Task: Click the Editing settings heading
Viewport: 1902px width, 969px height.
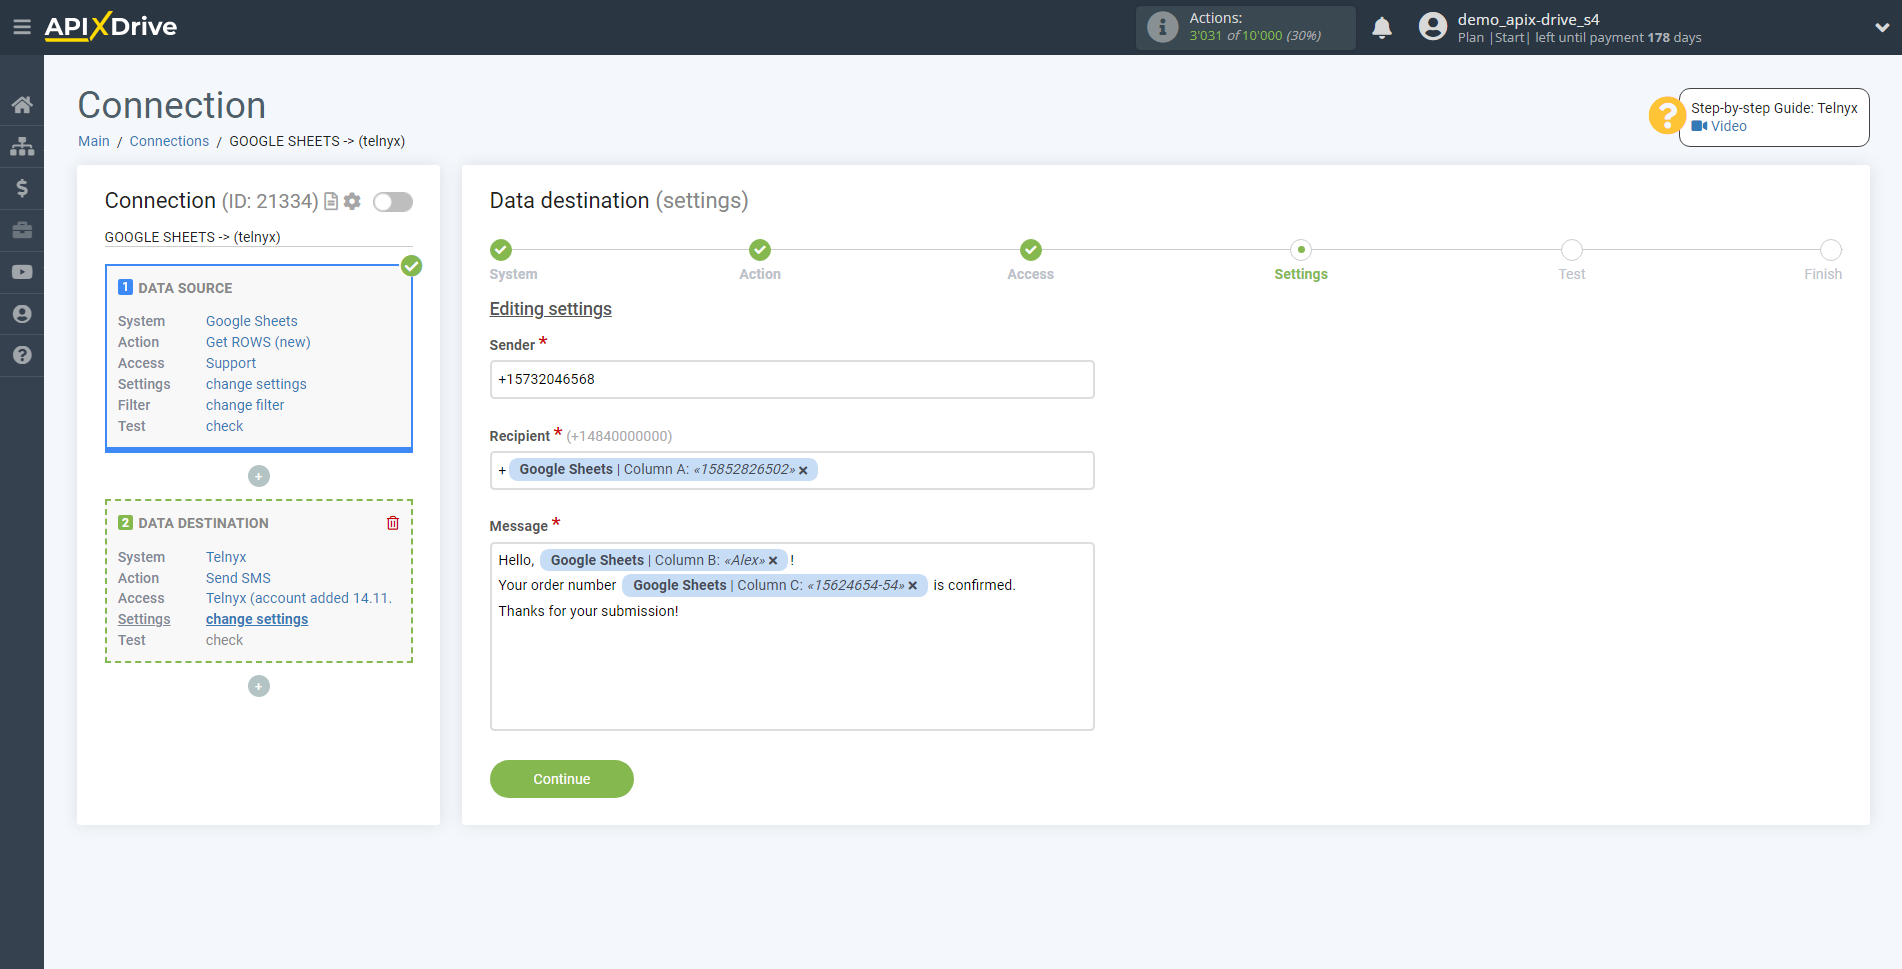Action: [x=550, y=309]
